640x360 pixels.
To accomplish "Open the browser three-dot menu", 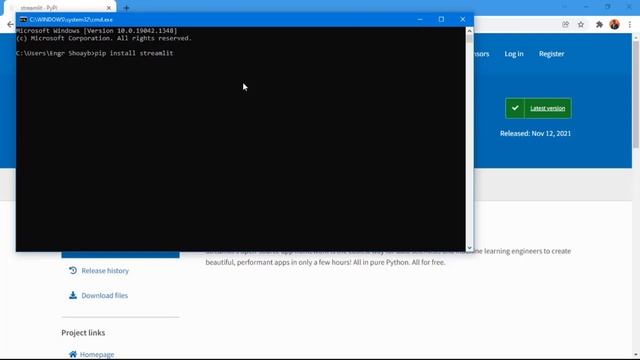I will [x=630, y=24].
